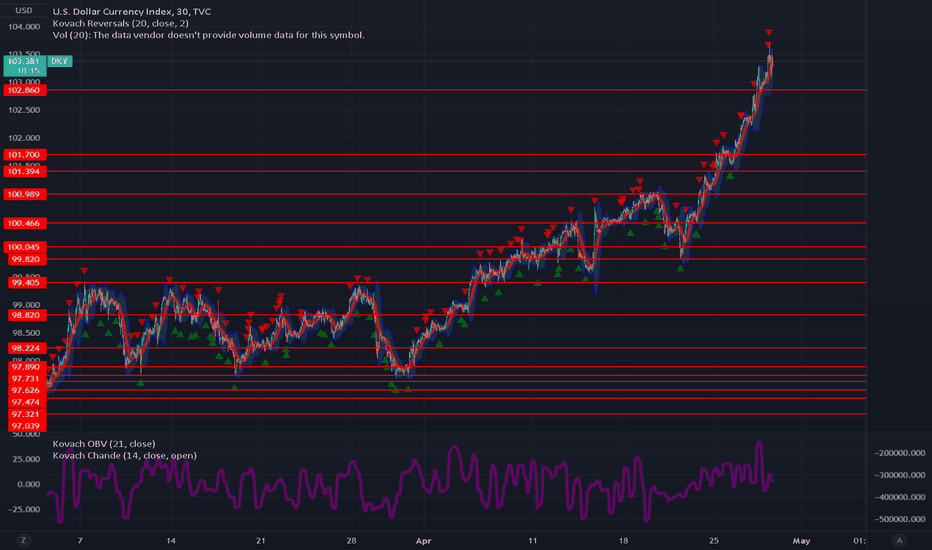The image size is (932, 550).
Task: Click the 7 date label on the time axis
Action: (80, 540)
